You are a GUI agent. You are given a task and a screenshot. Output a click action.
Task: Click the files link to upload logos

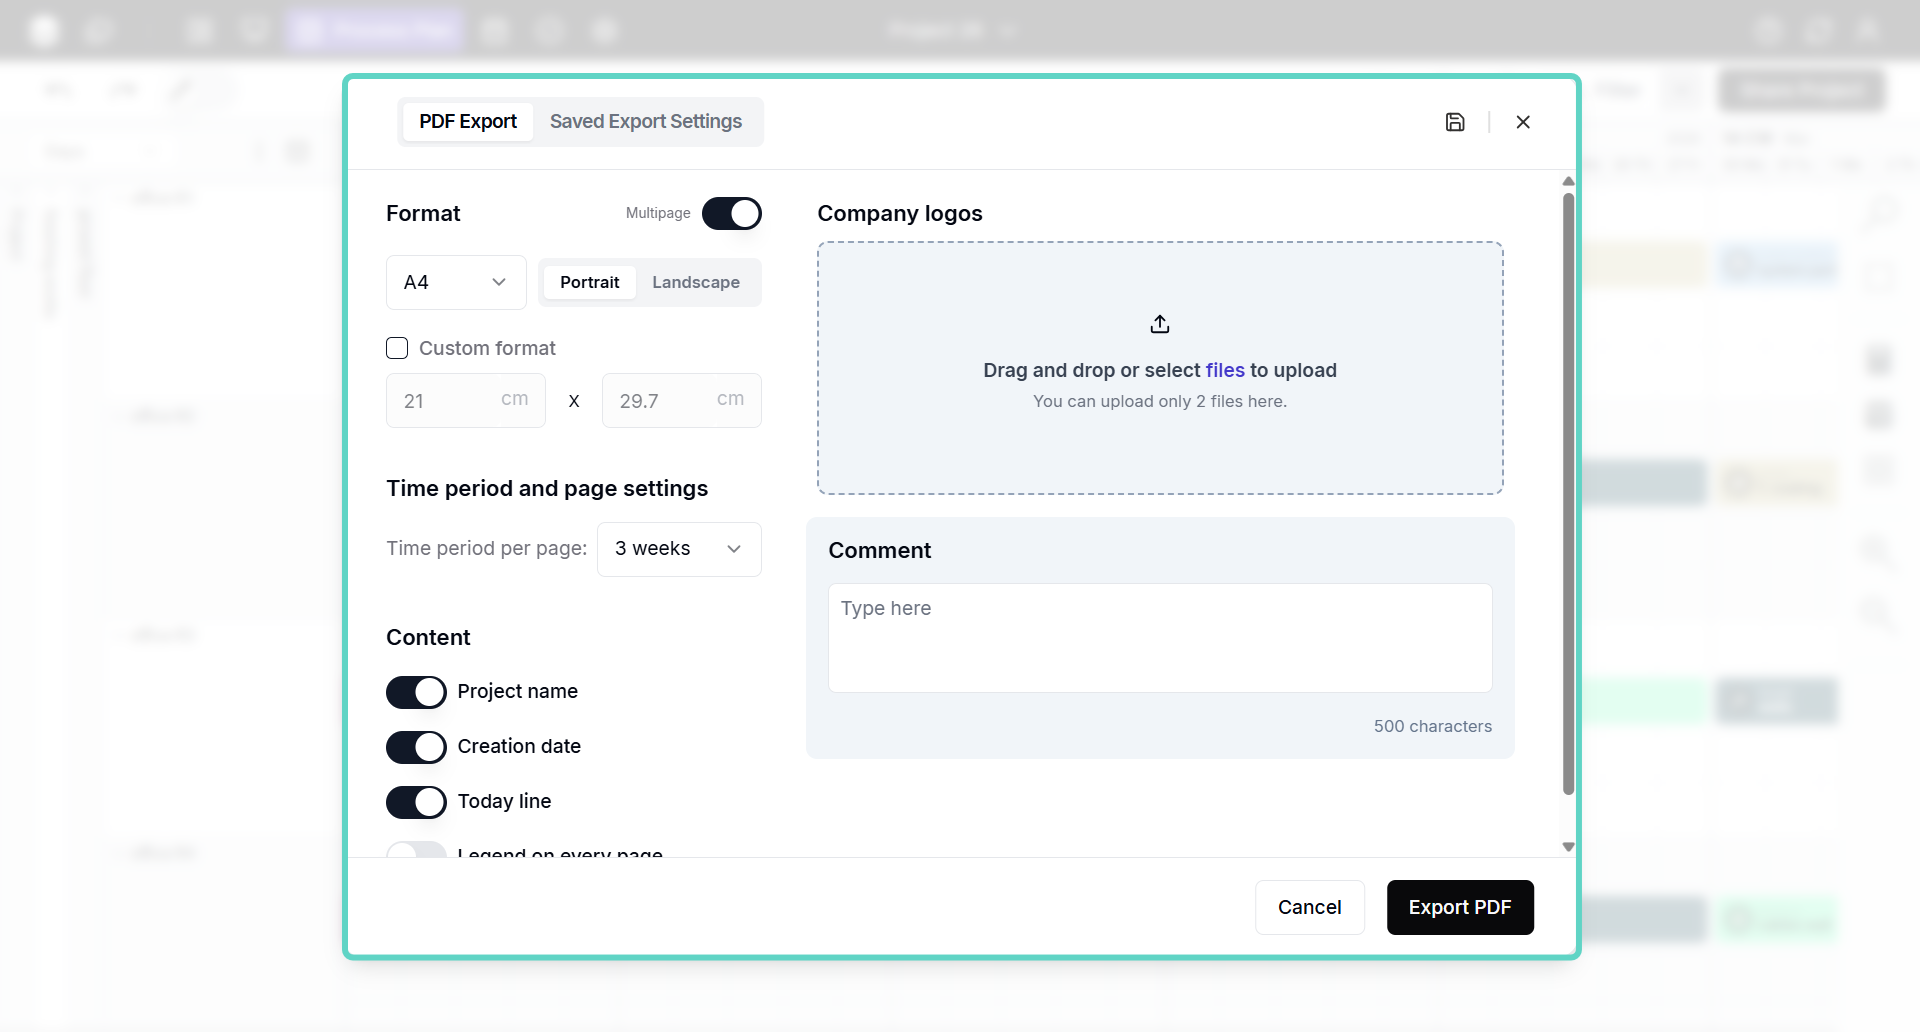pos(1225,370)
